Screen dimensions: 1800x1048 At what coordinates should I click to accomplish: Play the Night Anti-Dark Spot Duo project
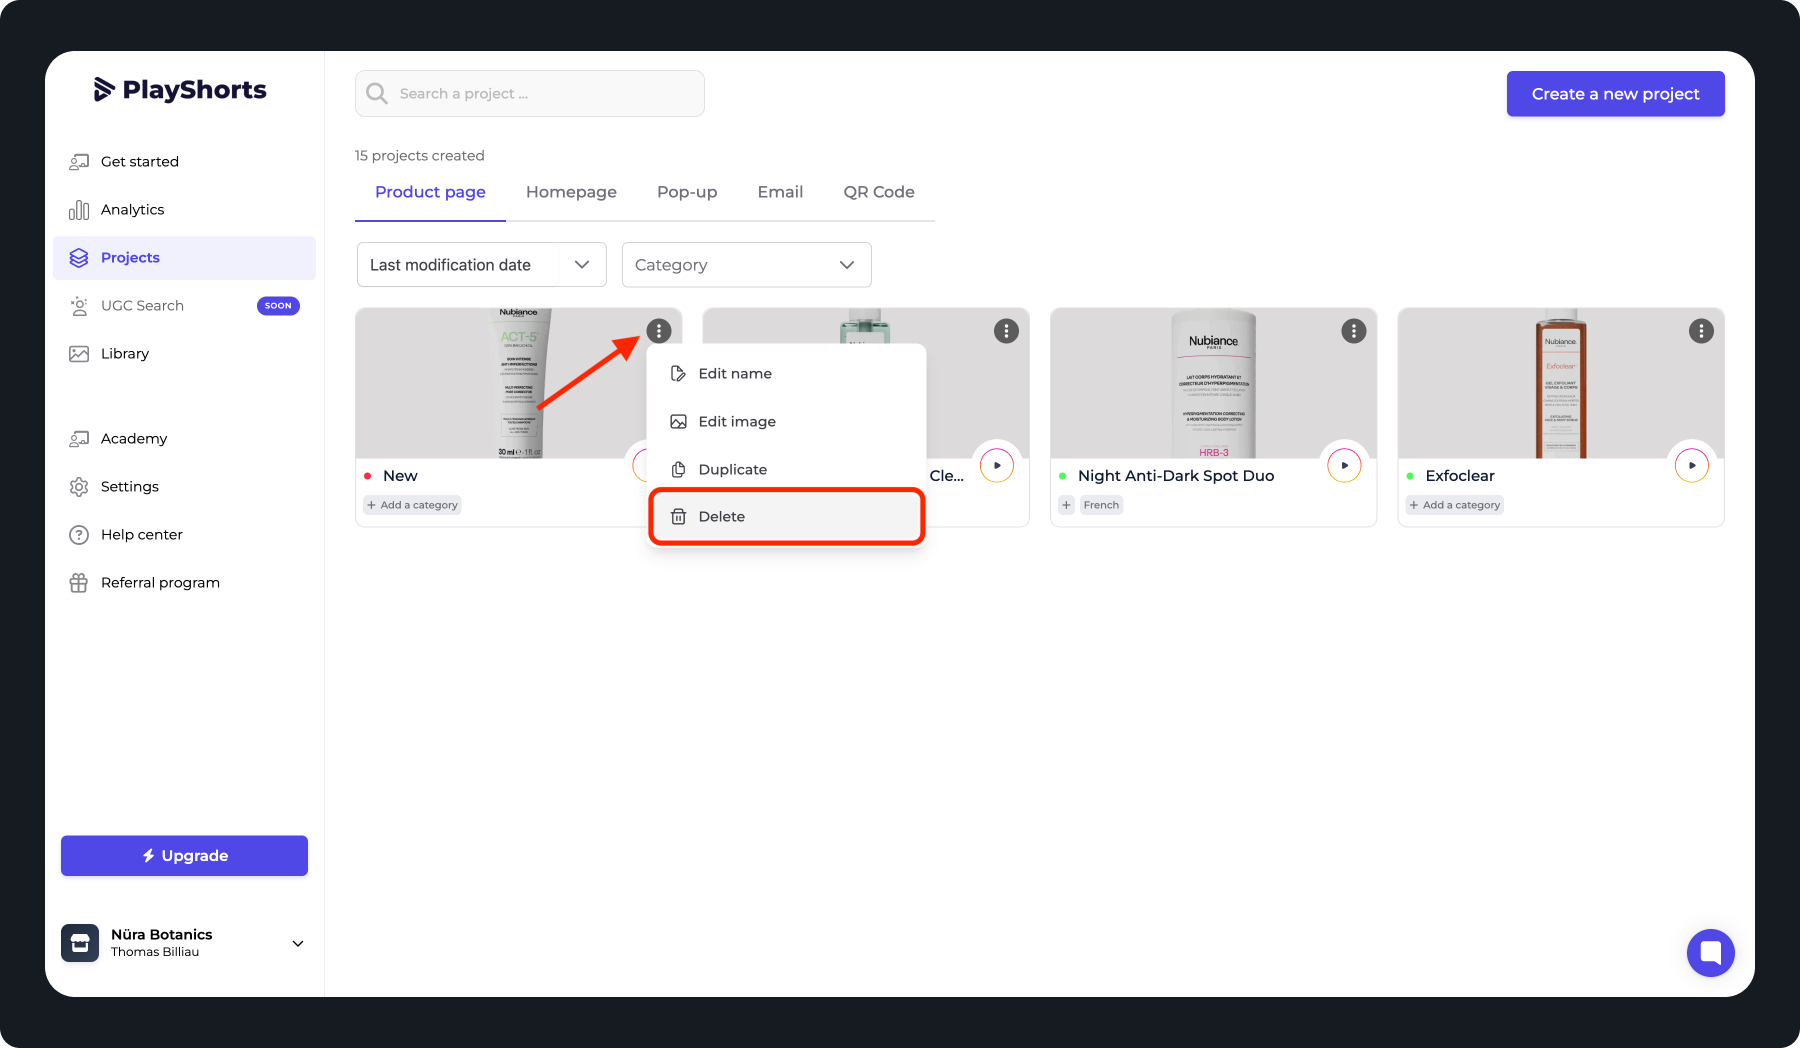pyautogui.click(x=1344, y=465)
